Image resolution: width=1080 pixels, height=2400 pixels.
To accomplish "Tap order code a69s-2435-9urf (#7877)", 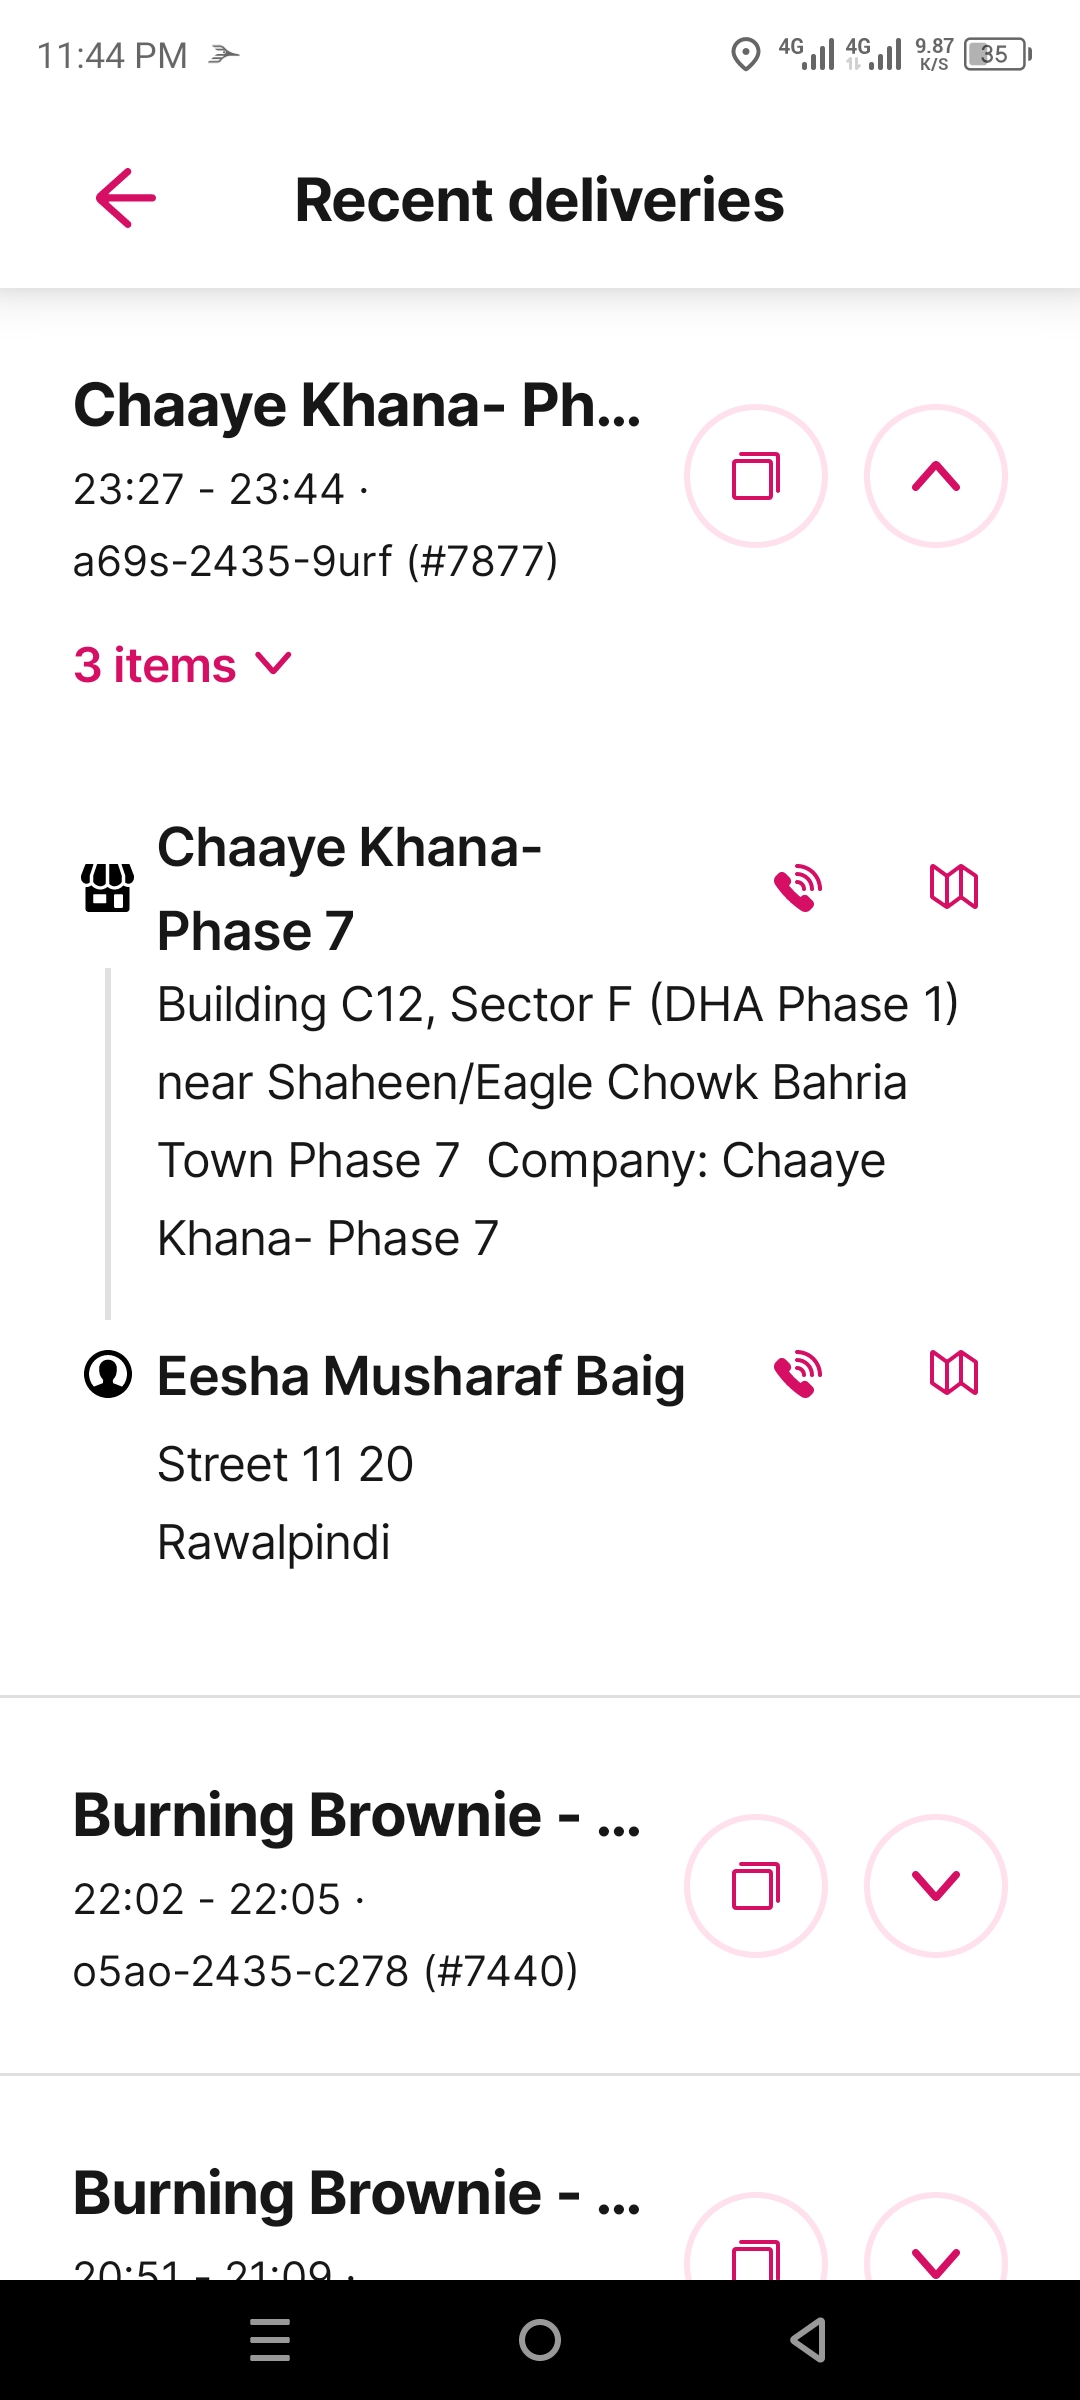I will point(316,561).
